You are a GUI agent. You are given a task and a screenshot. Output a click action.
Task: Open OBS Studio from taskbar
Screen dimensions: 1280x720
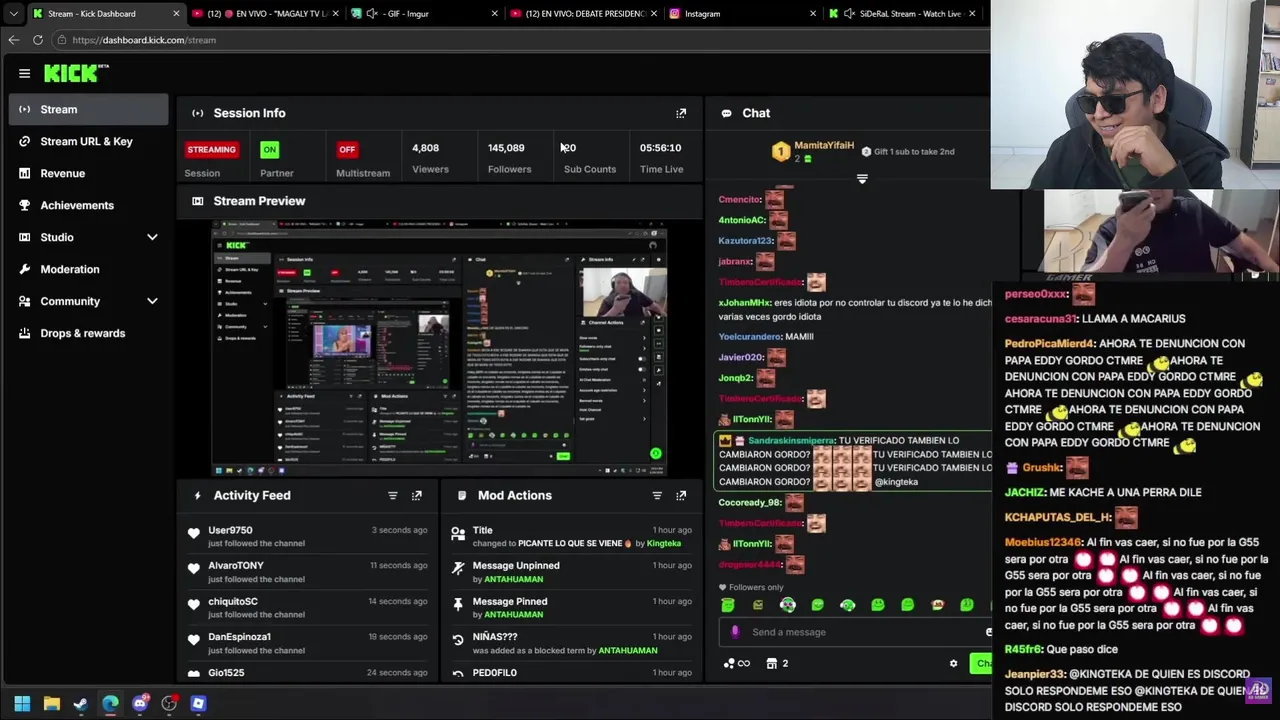[x=169, y=704]
